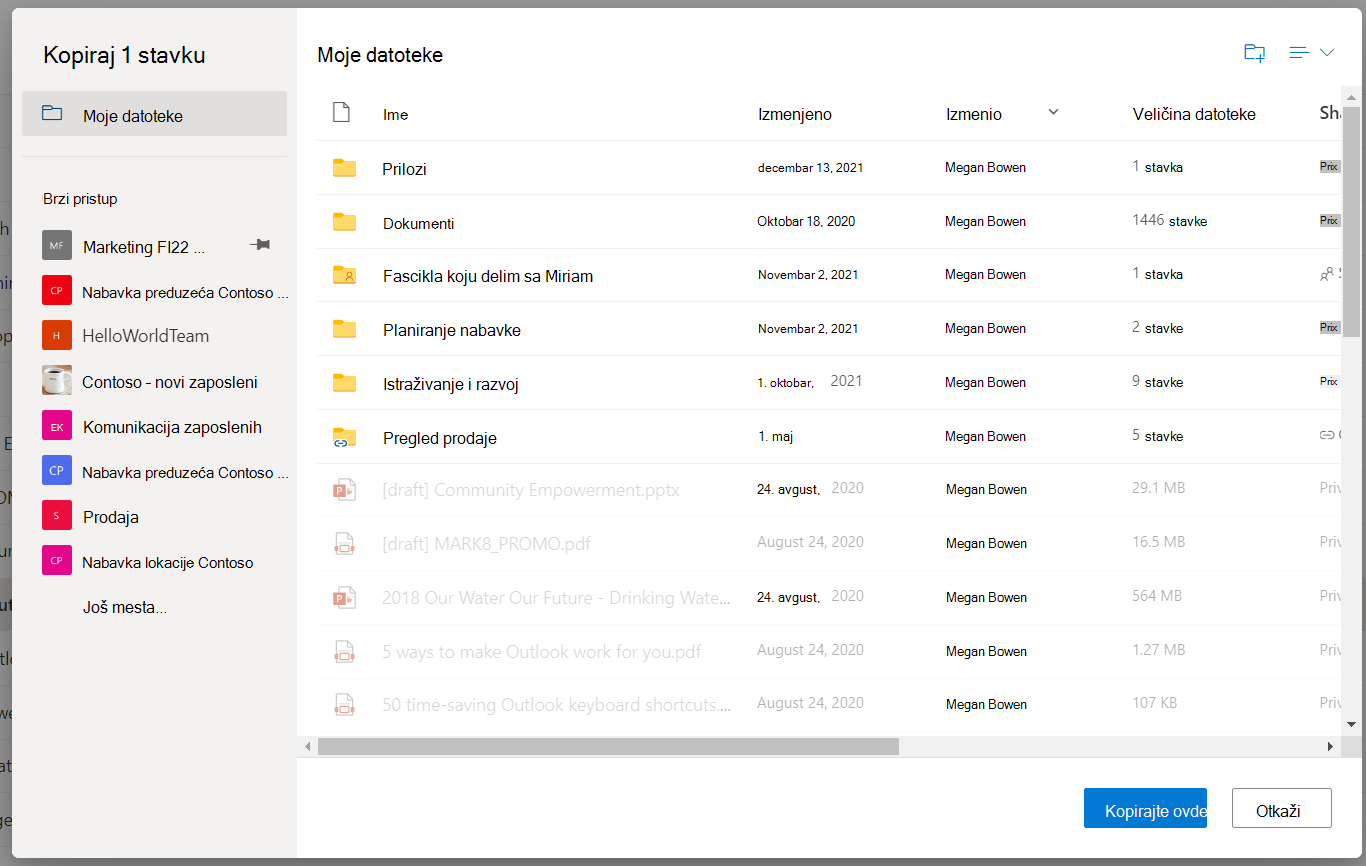
Task: Click the Contoso novi zaposleni coffee thumbnail
Action: (x=57, y=381)
